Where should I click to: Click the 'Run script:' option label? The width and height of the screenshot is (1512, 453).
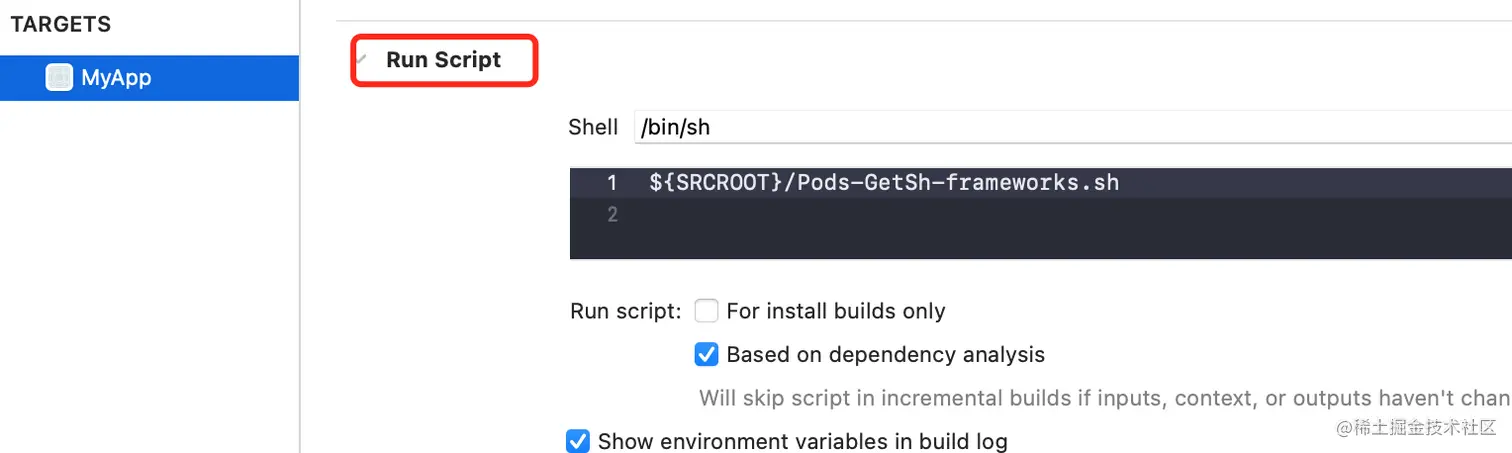(625, 311)
